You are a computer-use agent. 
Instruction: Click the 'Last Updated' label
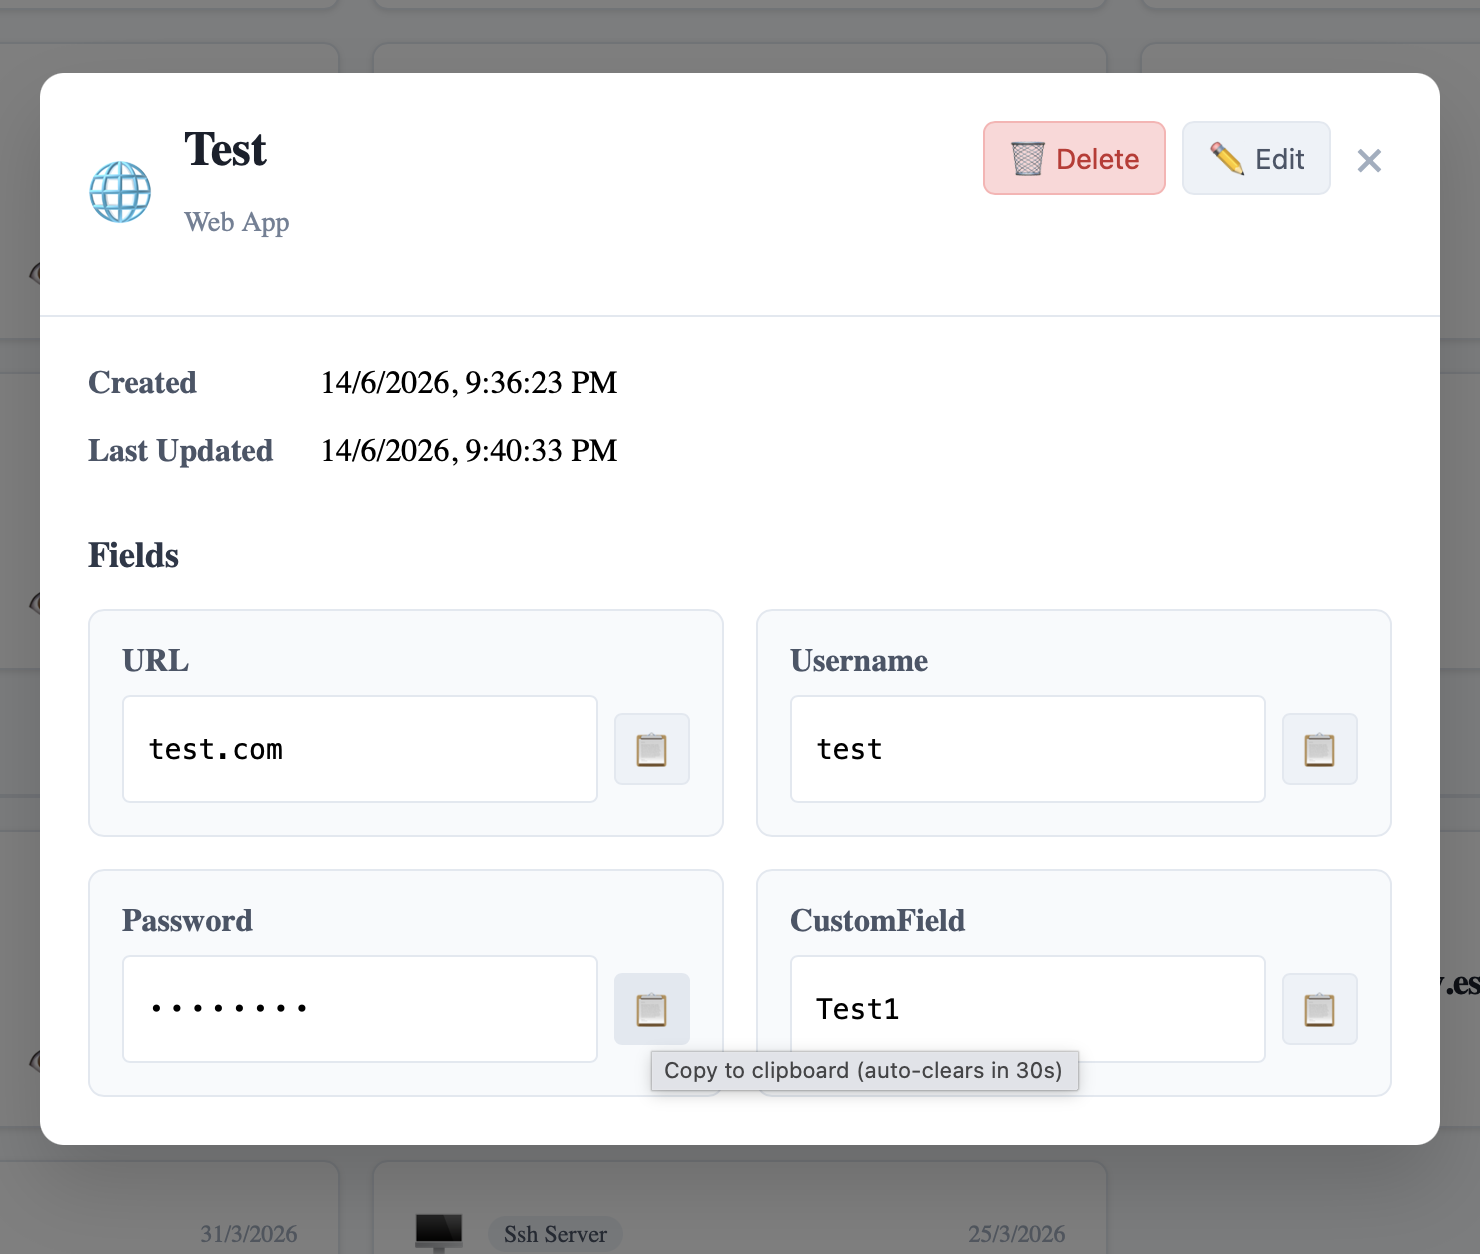181,451
